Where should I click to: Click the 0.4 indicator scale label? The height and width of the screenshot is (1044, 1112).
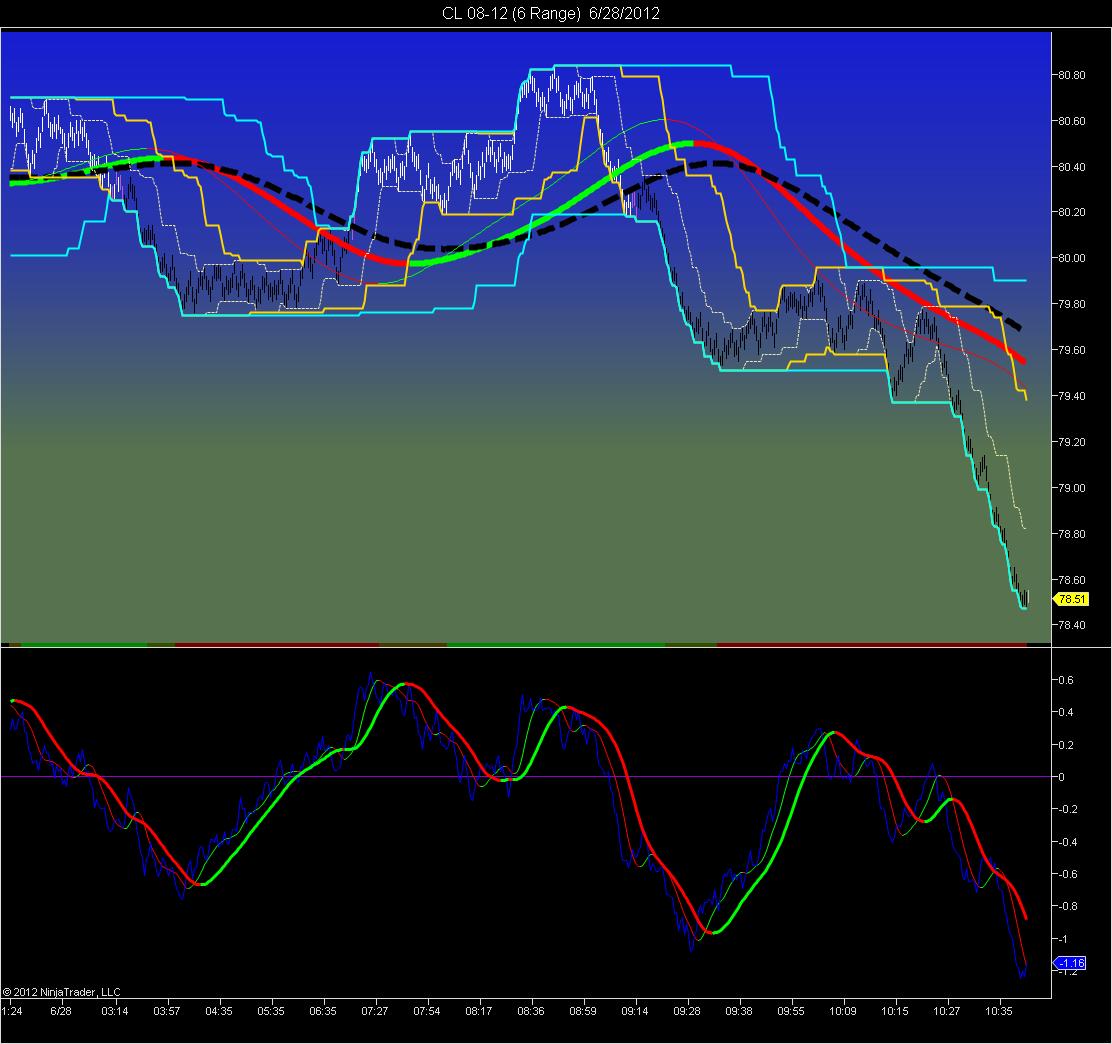point(1066,712)
